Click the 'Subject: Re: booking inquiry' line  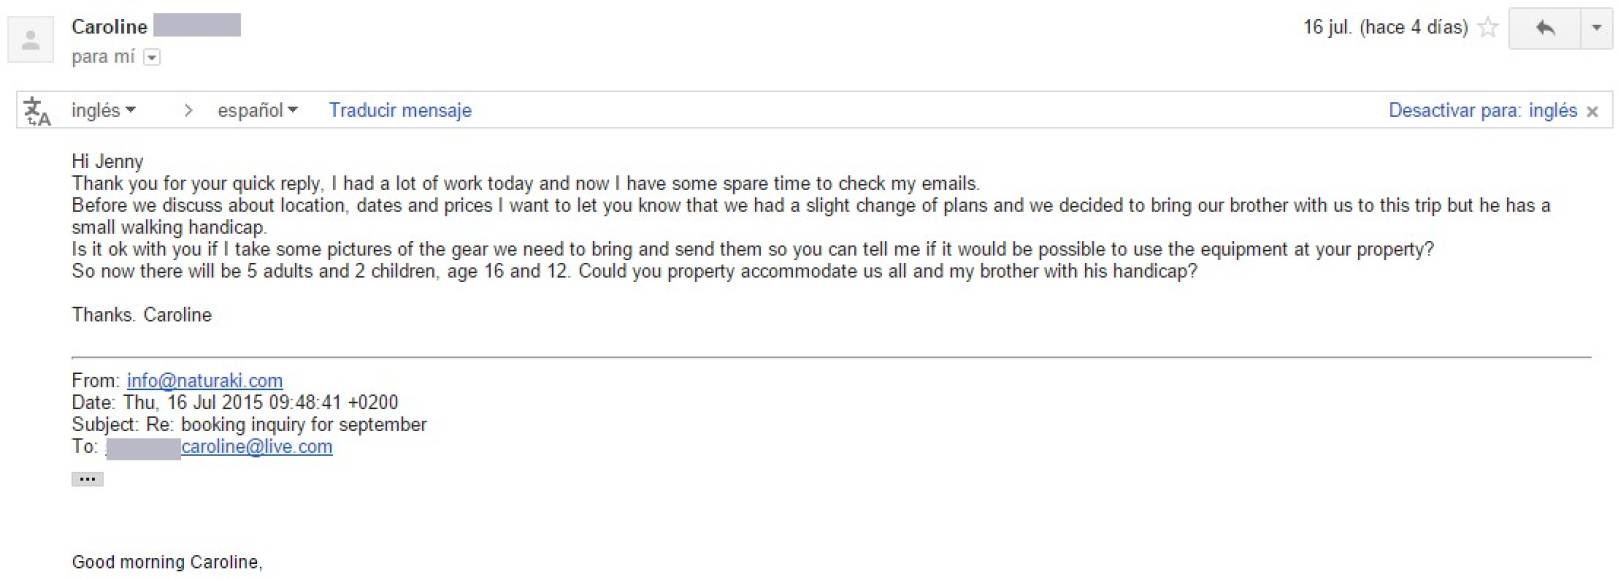coord(249,425)
